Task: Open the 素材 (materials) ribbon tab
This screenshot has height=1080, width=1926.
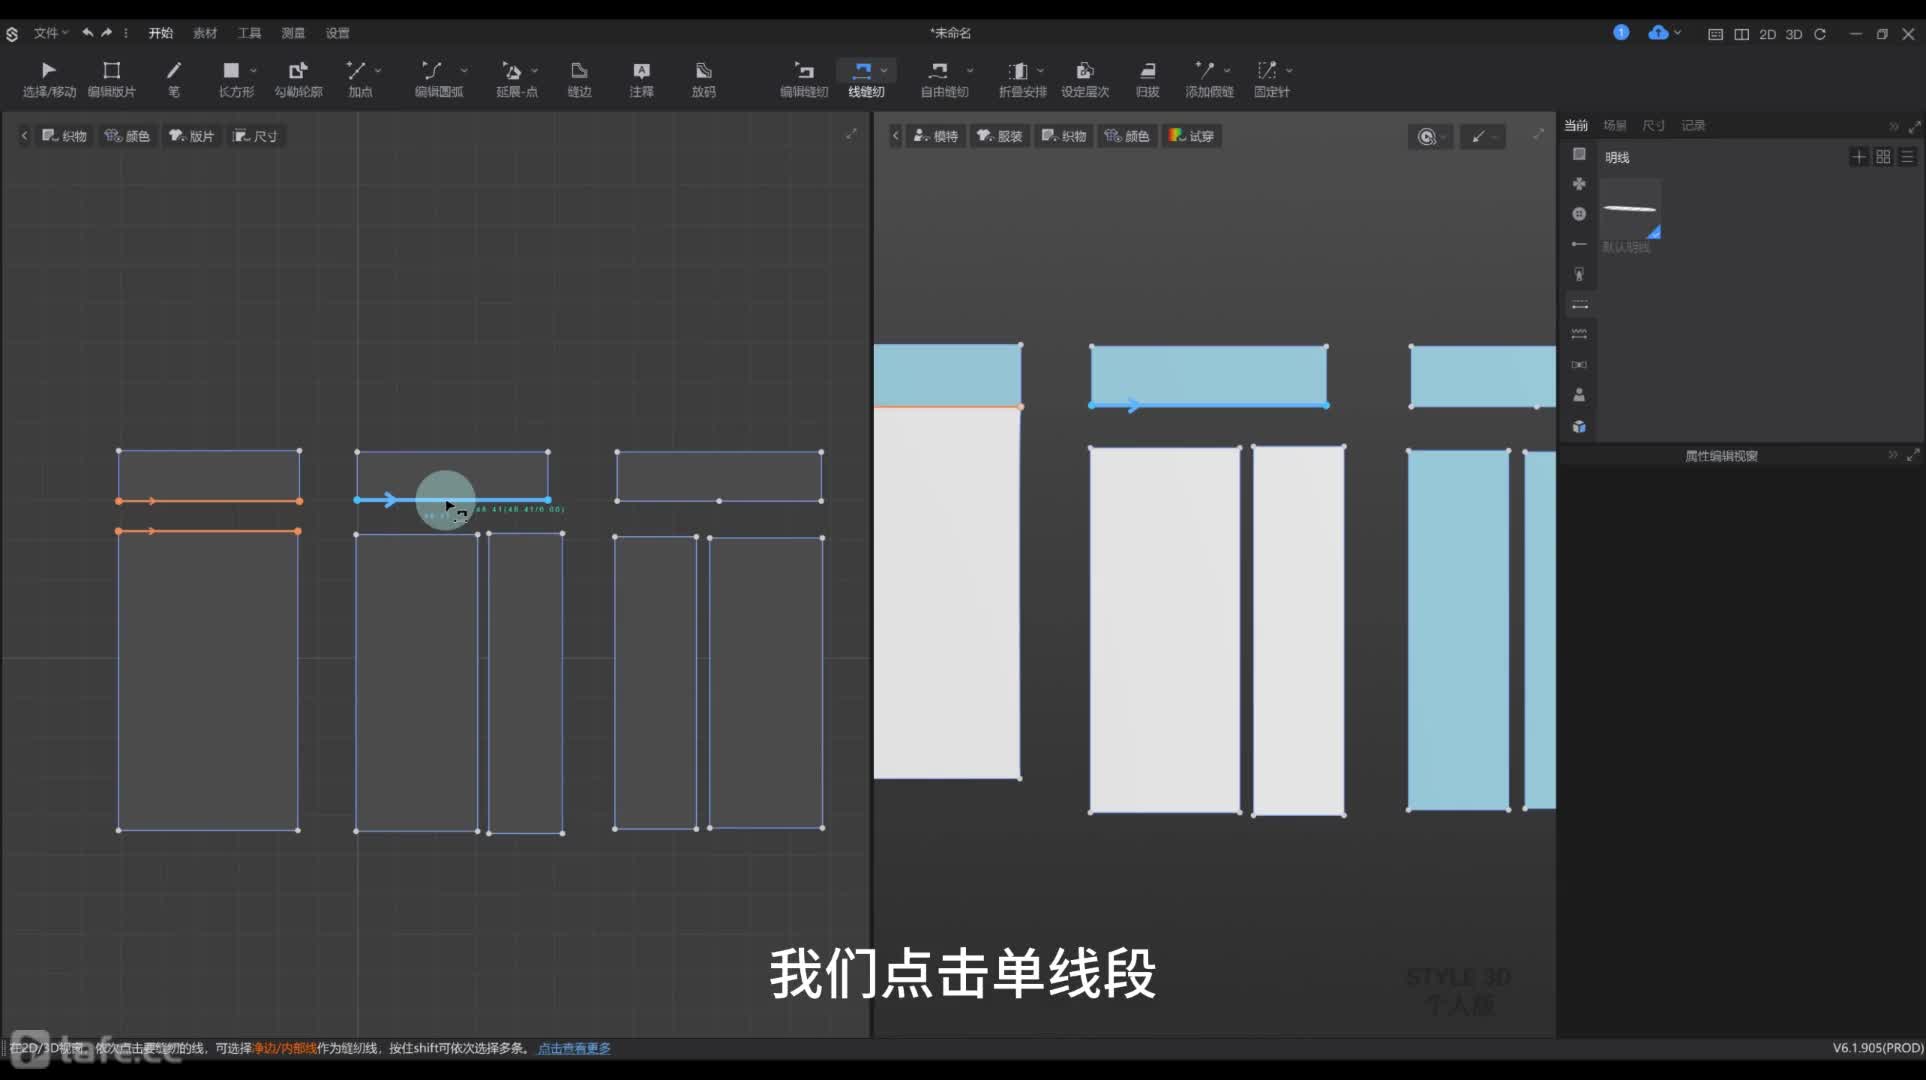Action: coord(205,33)
